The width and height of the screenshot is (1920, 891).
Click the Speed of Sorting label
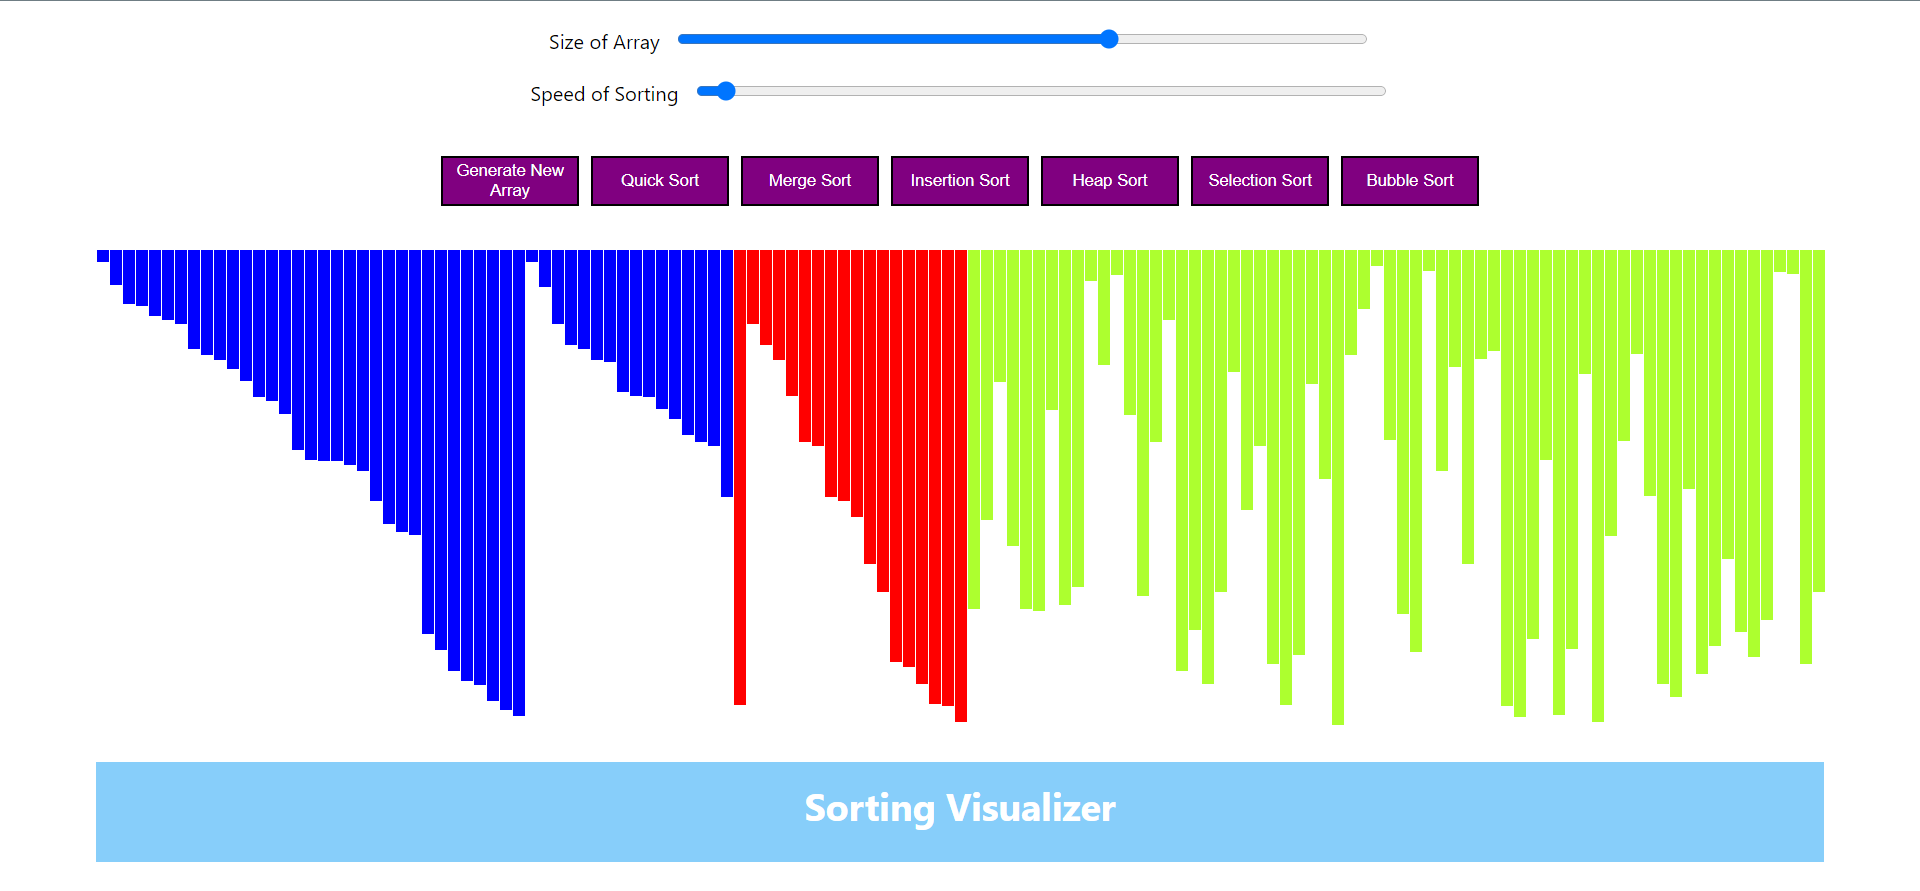click(x=604, y=94)
